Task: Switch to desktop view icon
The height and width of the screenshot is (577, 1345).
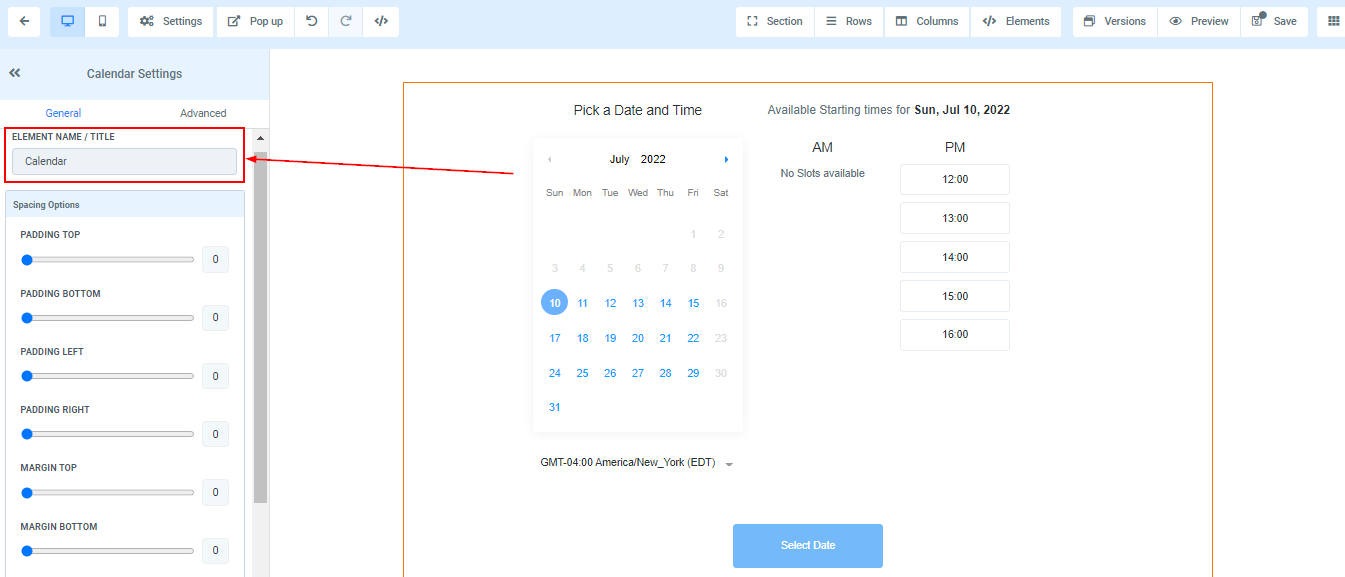Action: [x=68, y=21]
